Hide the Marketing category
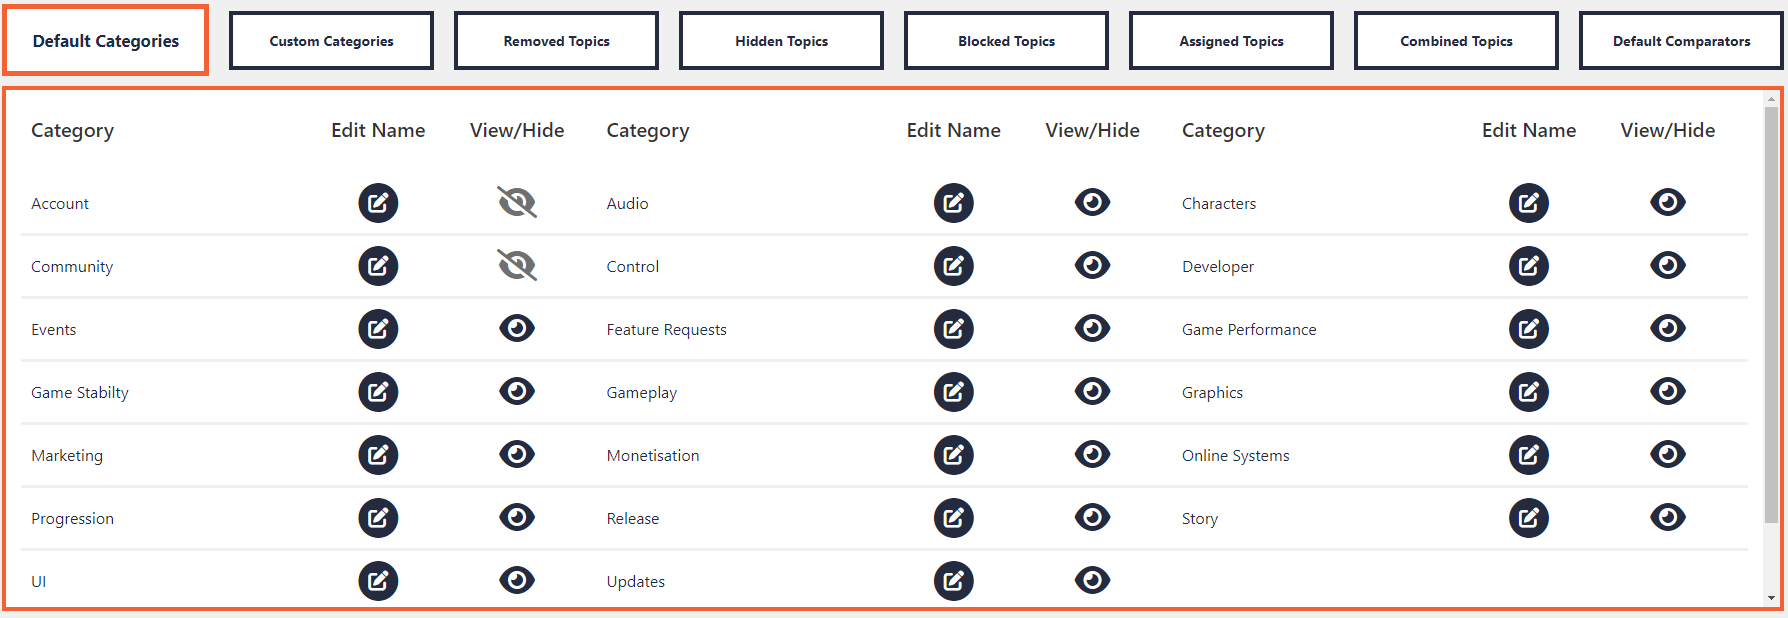The image size is (1788, 618). 517,454
